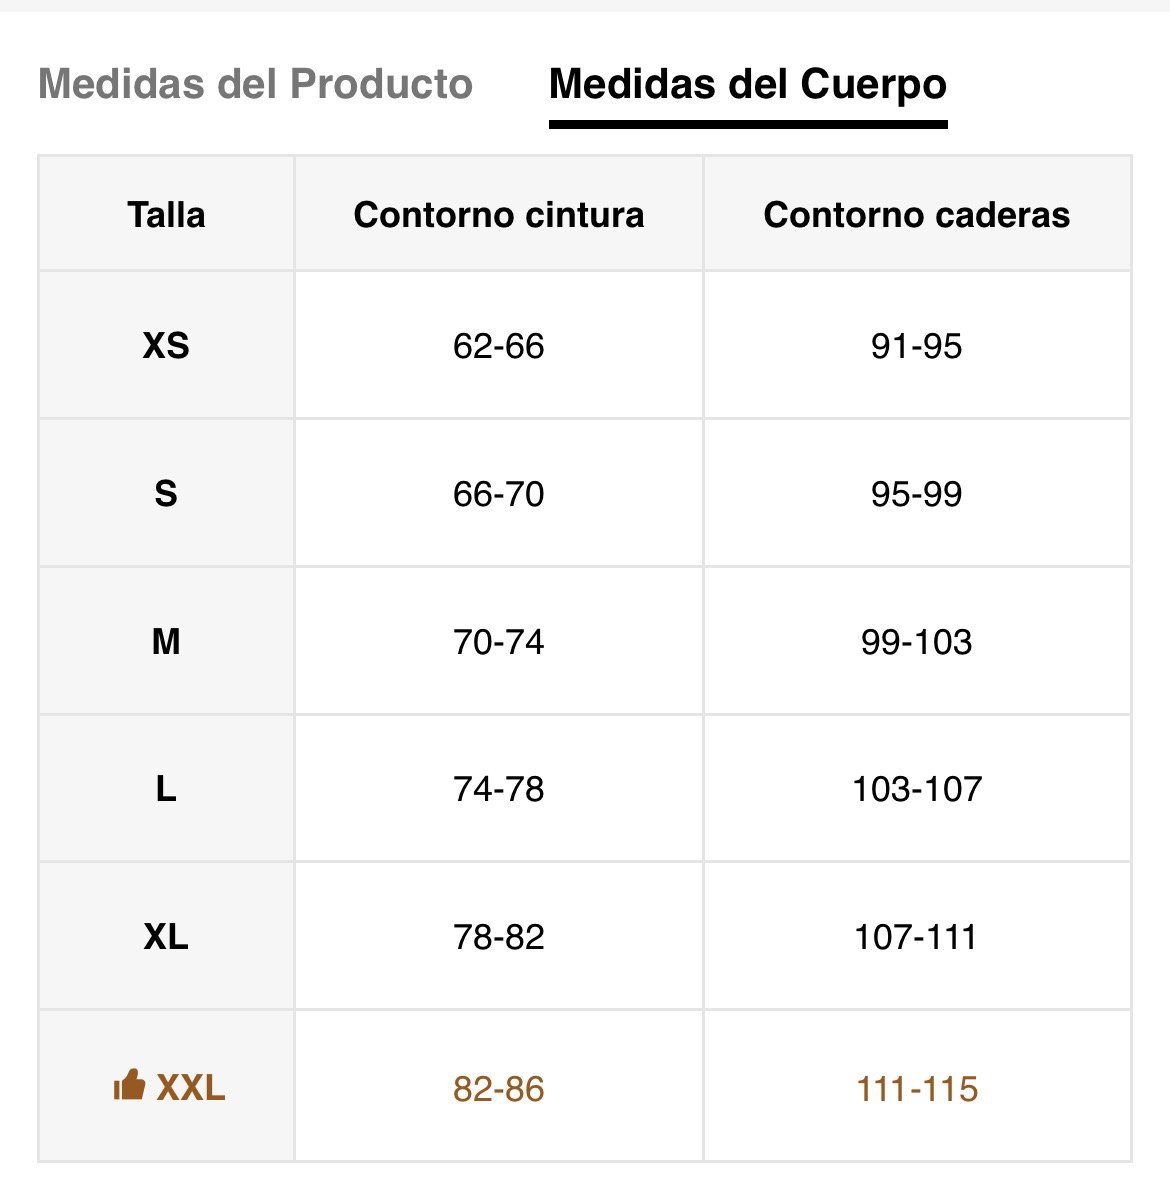
Task: Select the 95-99 hip measurement cell
Action: coord(916,494)
